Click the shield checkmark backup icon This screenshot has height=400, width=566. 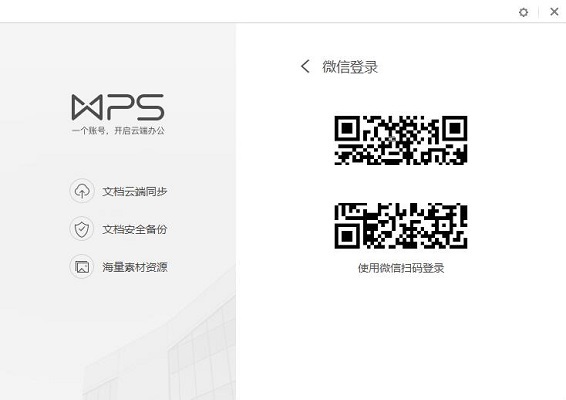pos(82,229)
